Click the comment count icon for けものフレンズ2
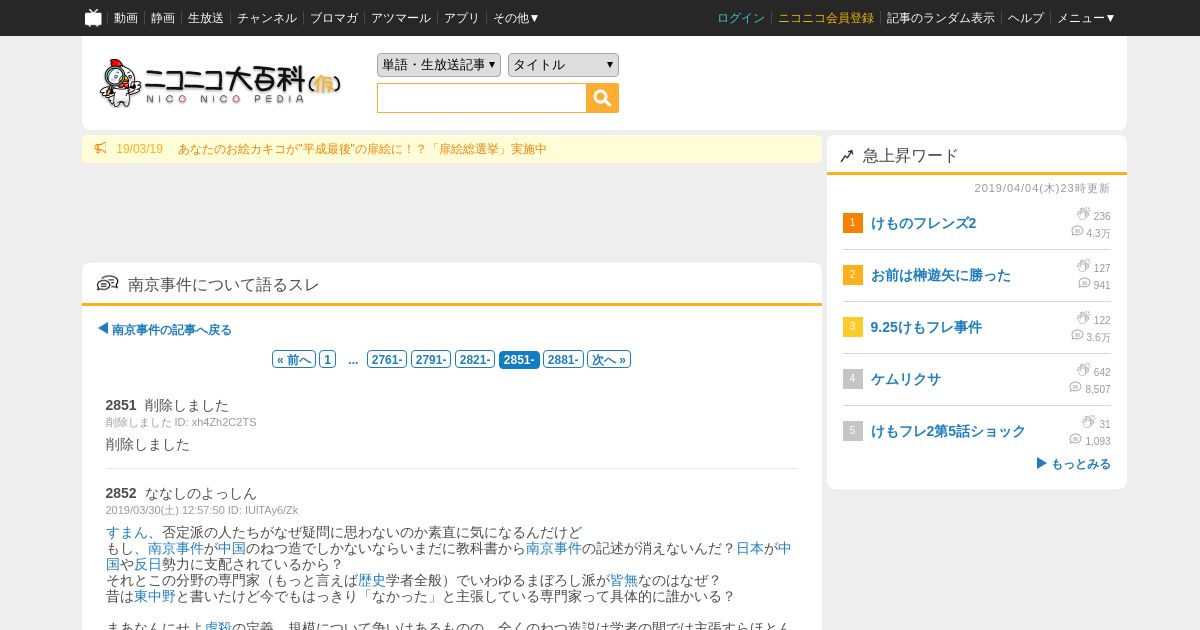The width and height of the screenshot is (1200, 630). click(x=1077, y=231)
